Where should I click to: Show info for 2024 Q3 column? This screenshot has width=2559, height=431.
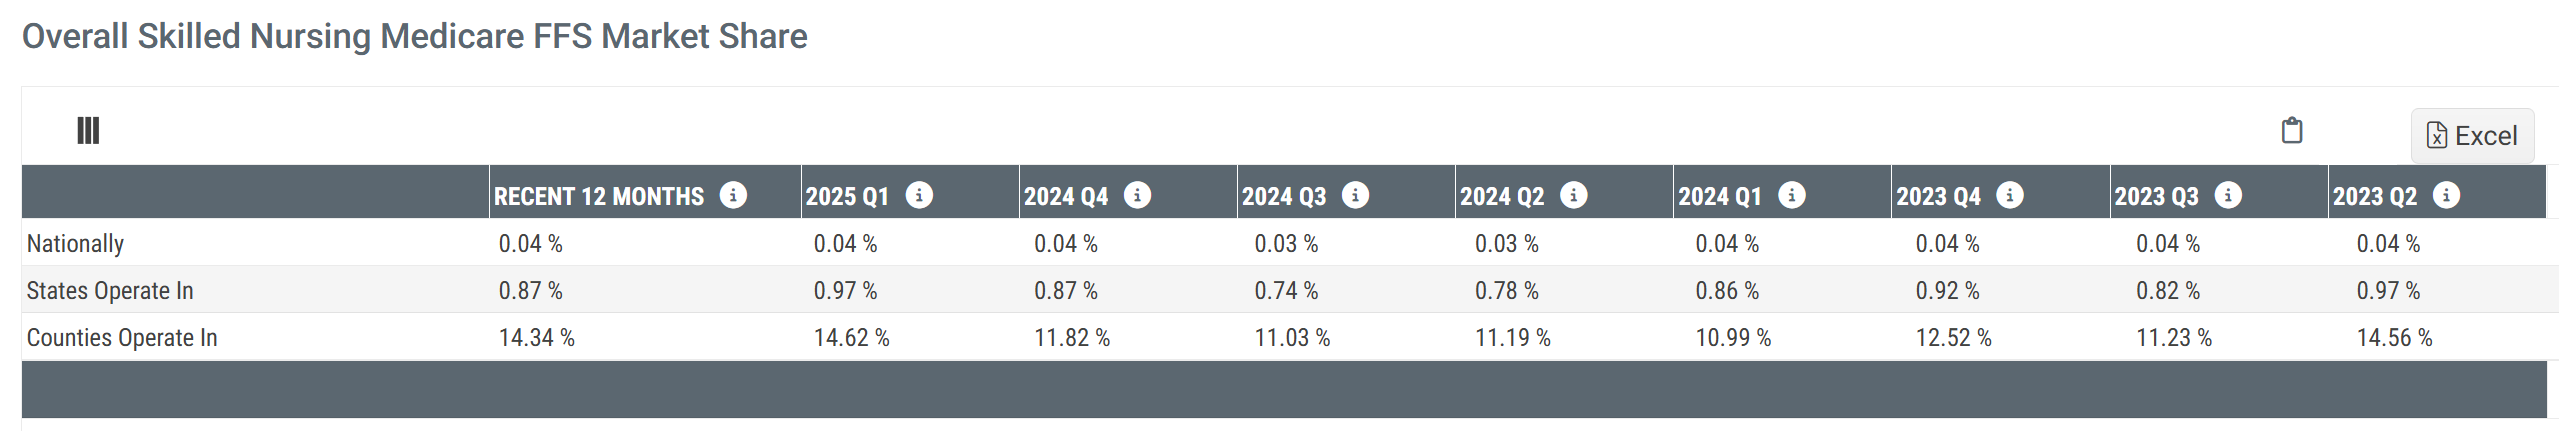point(1355,195)
